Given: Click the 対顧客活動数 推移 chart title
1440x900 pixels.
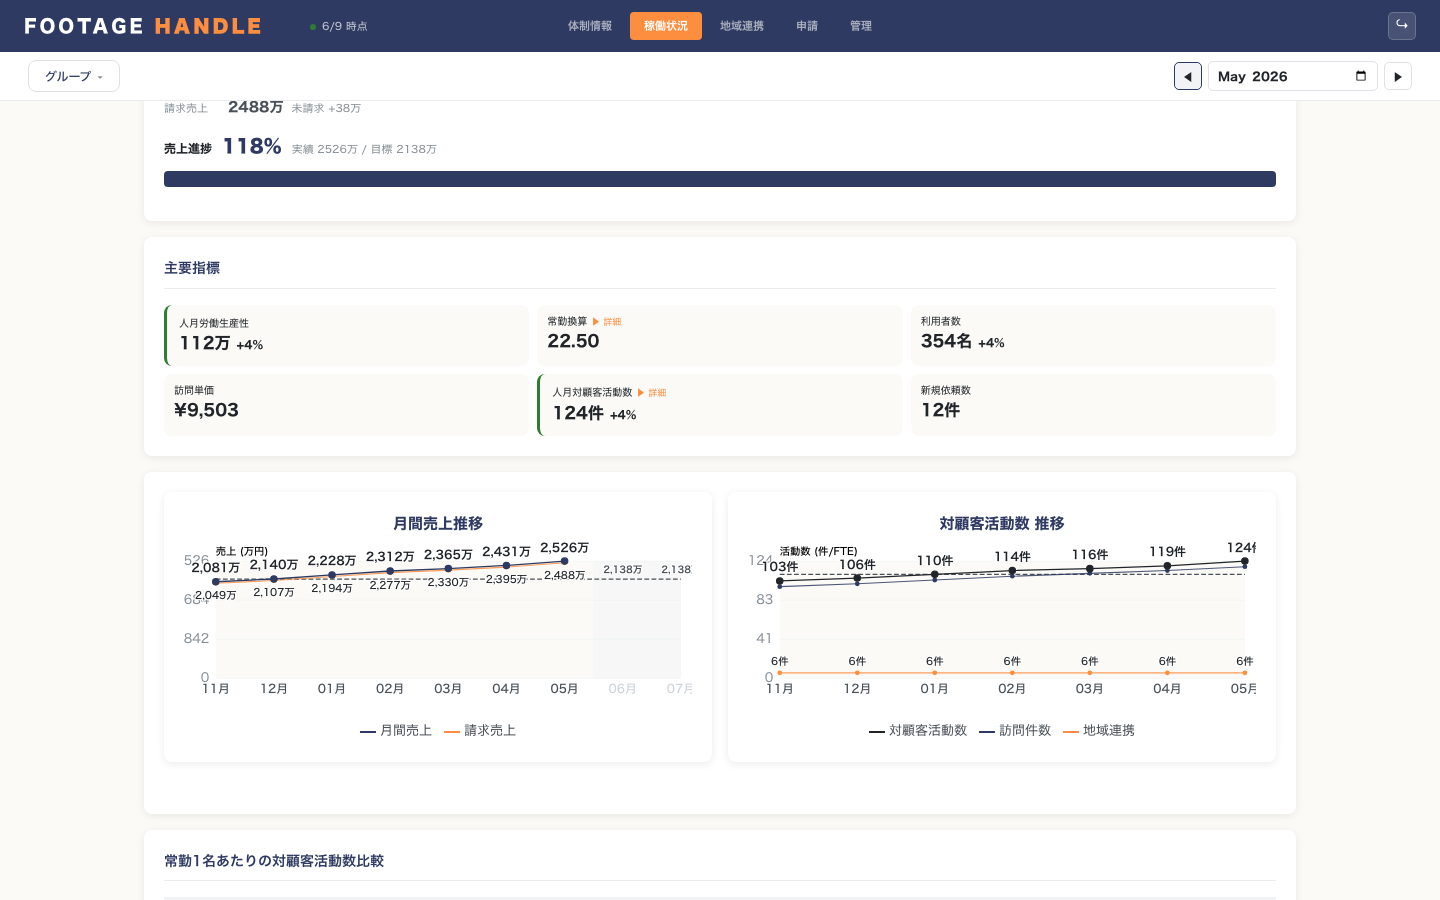Looking at the screenshot, I should pyautogui.click(x=1002, y=523).
